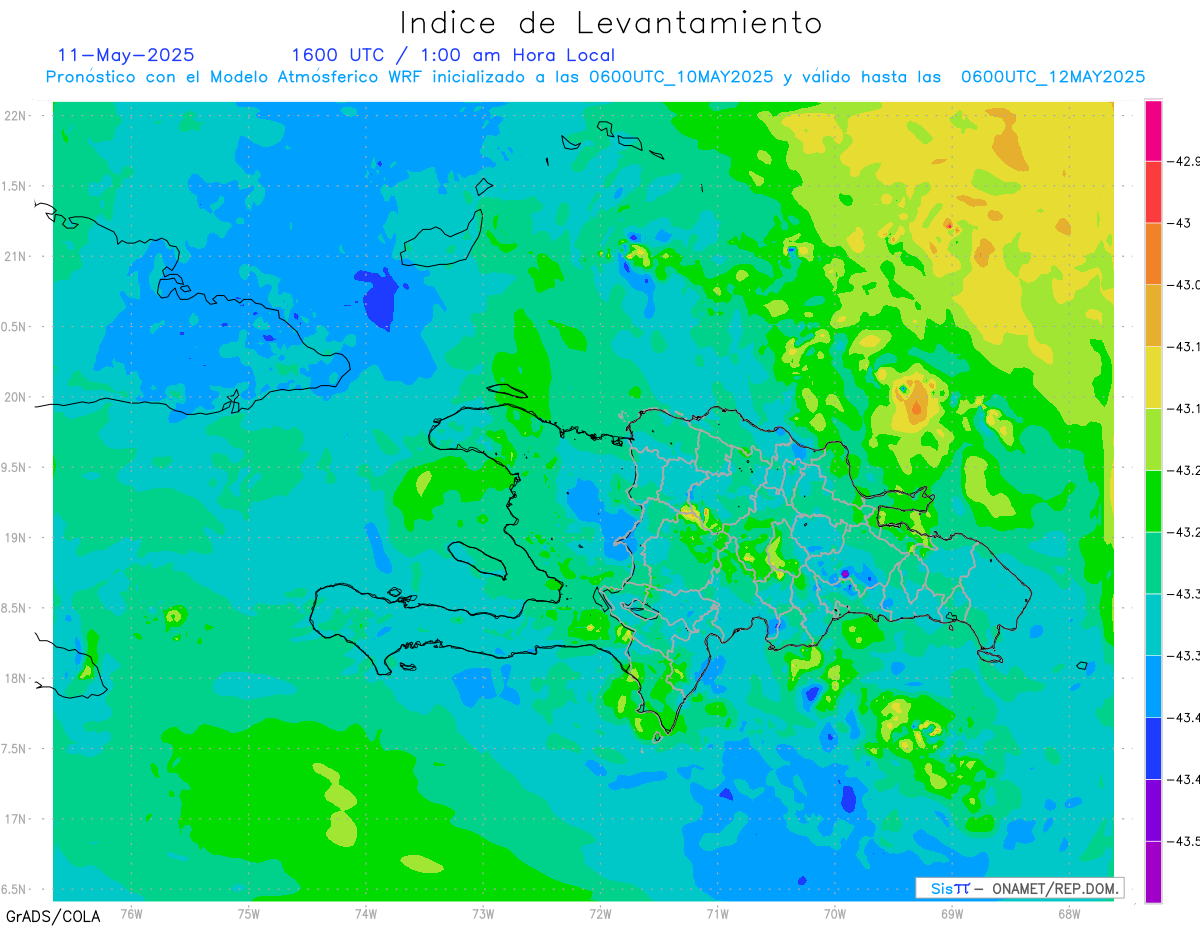1200x927 pixels.
Task: Click the "ONAMET/REP.DOM." label box
Action: [1020, 888]
